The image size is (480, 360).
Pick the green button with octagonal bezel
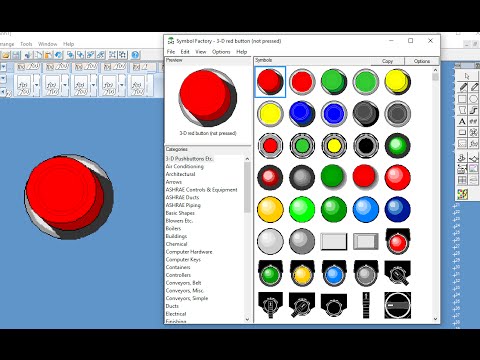pyautogui.click(x=302, y=146)
